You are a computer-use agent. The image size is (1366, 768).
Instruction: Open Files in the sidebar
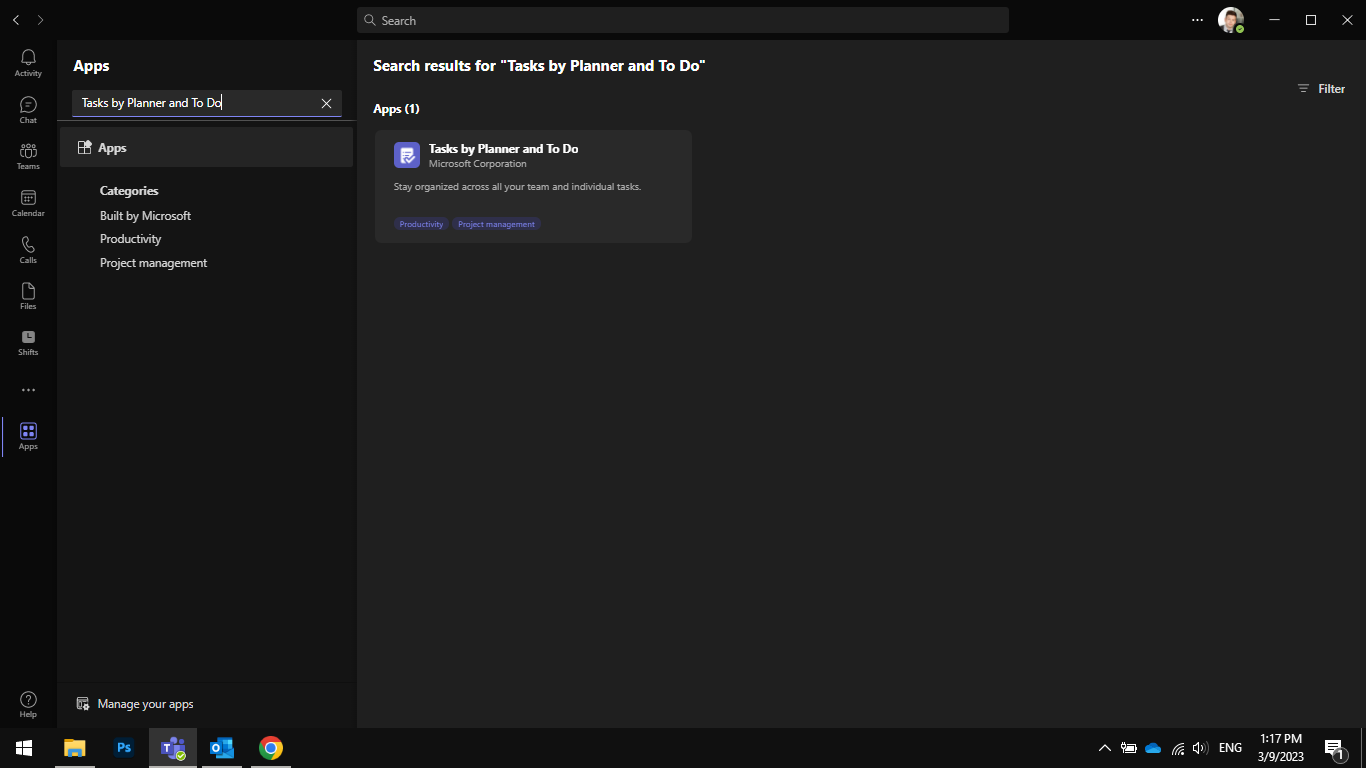pyautogui.click(x=28, y=296)
